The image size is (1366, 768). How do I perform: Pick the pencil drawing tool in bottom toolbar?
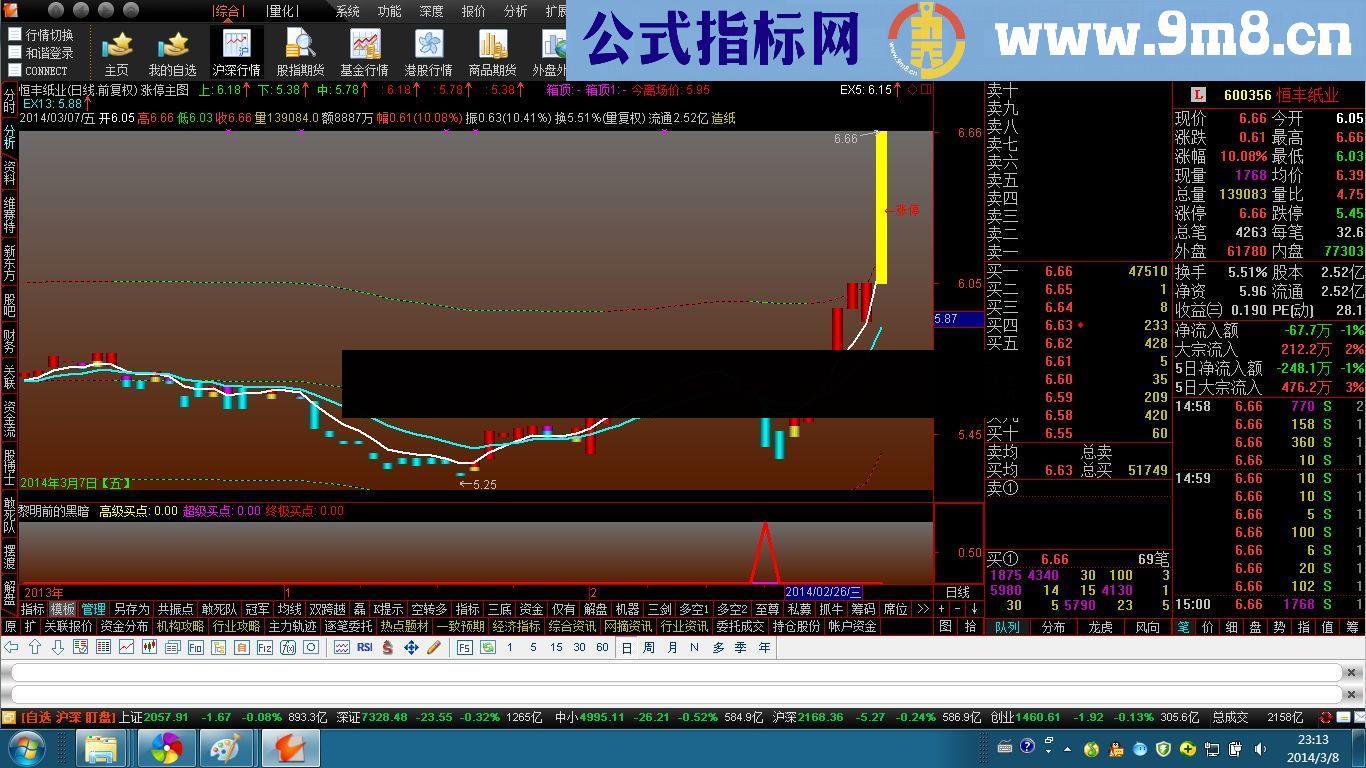(433, 648)
